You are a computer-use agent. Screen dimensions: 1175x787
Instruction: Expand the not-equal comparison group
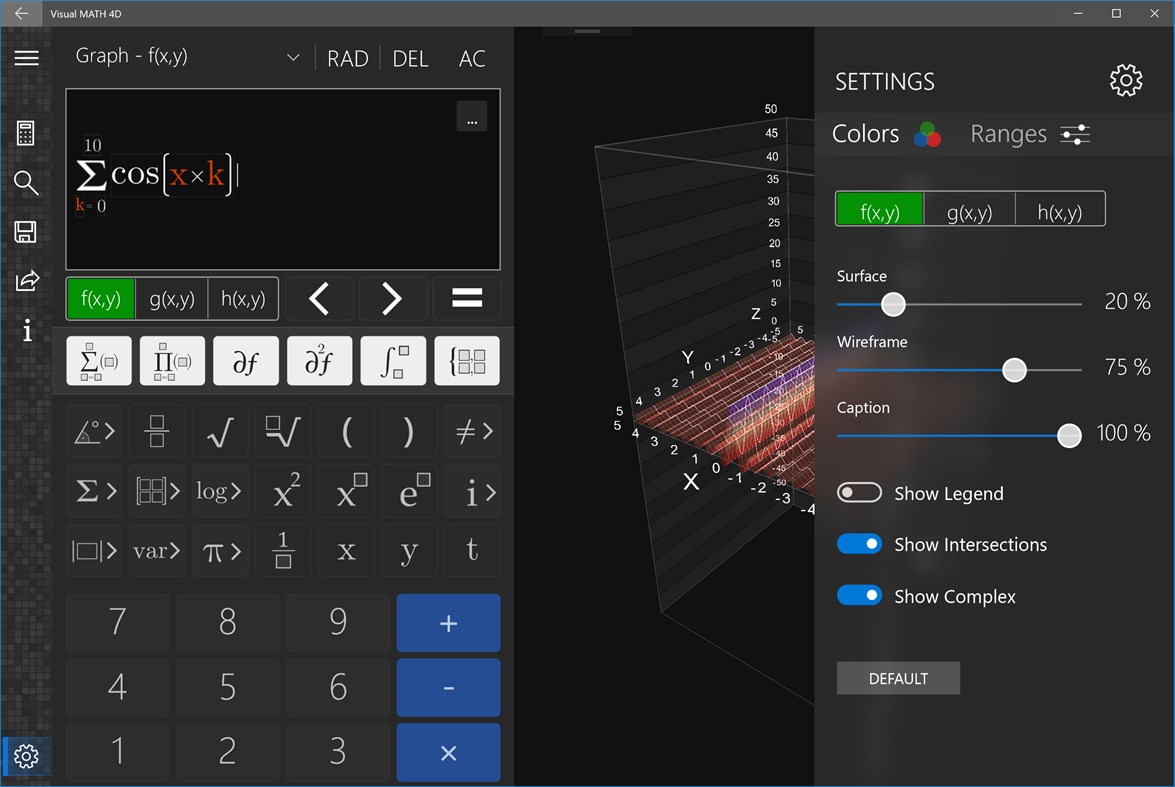[472, 431]
